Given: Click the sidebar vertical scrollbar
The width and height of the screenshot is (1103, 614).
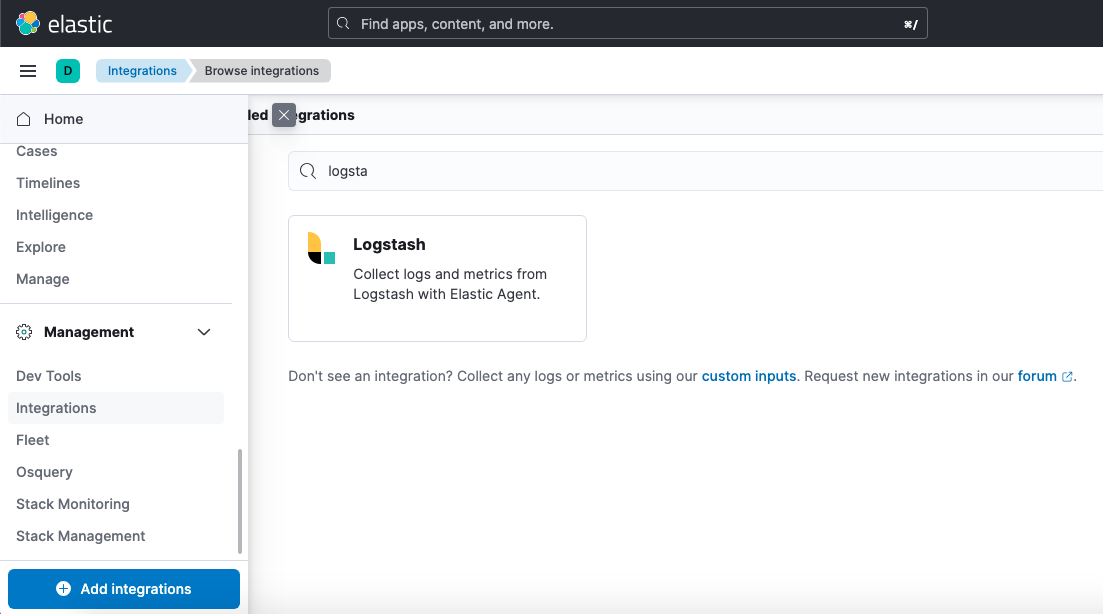Looking at the screenshot, I should pyautogui.click(x=240, y=500).
